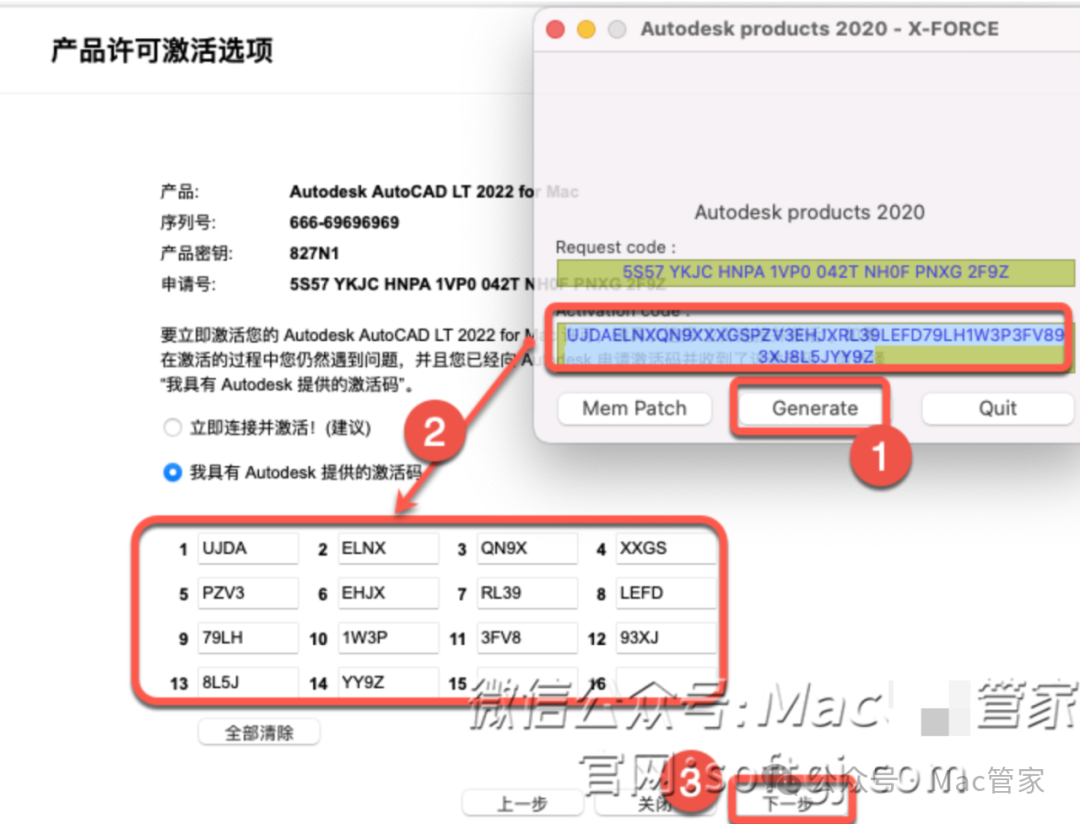This screenshot has height=824, width=1080.
Task: Click the product key value 827N1
Action: click(314, 254)
